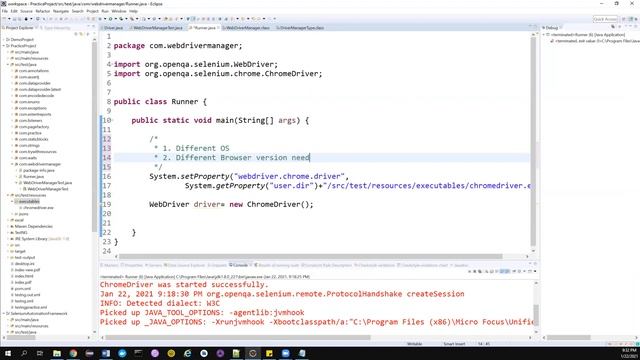Click the console horizontal scrollbar
The image size is (640, 360).
(238, 338)
